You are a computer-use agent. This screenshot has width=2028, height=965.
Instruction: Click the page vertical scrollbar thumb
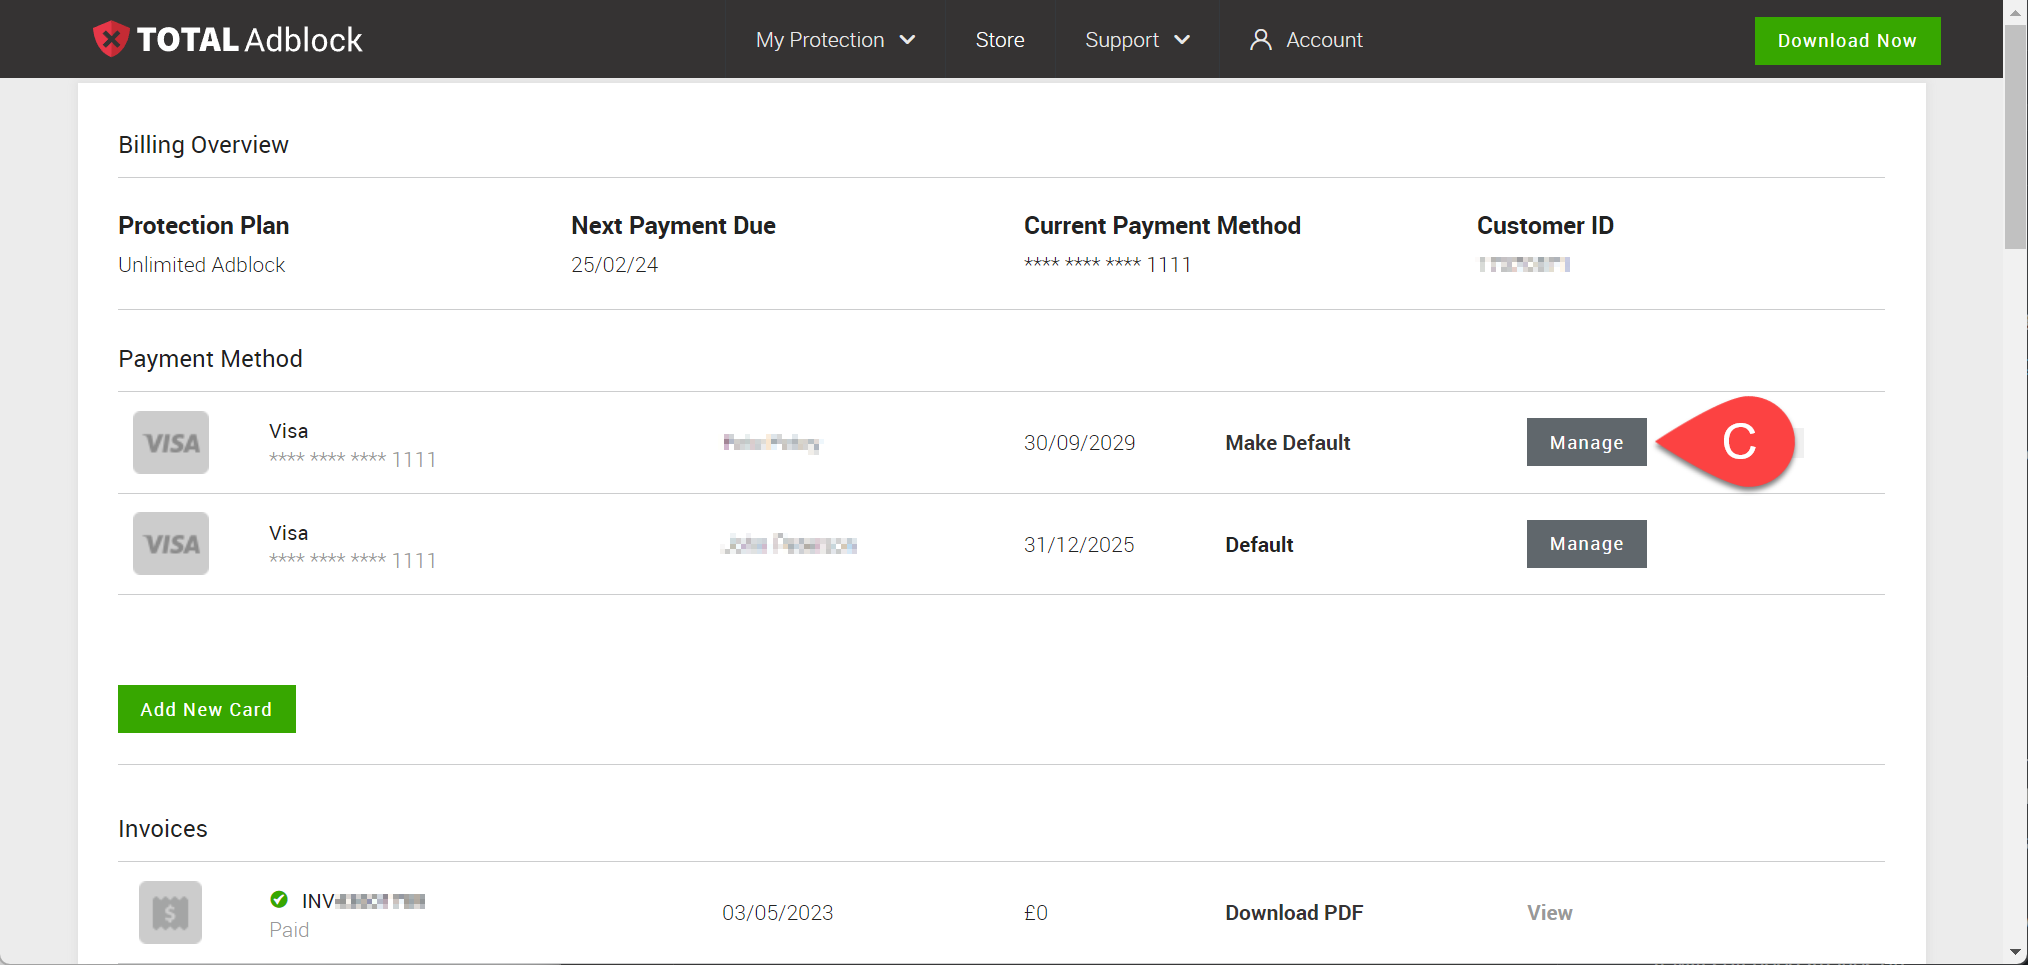point(2016,135)
